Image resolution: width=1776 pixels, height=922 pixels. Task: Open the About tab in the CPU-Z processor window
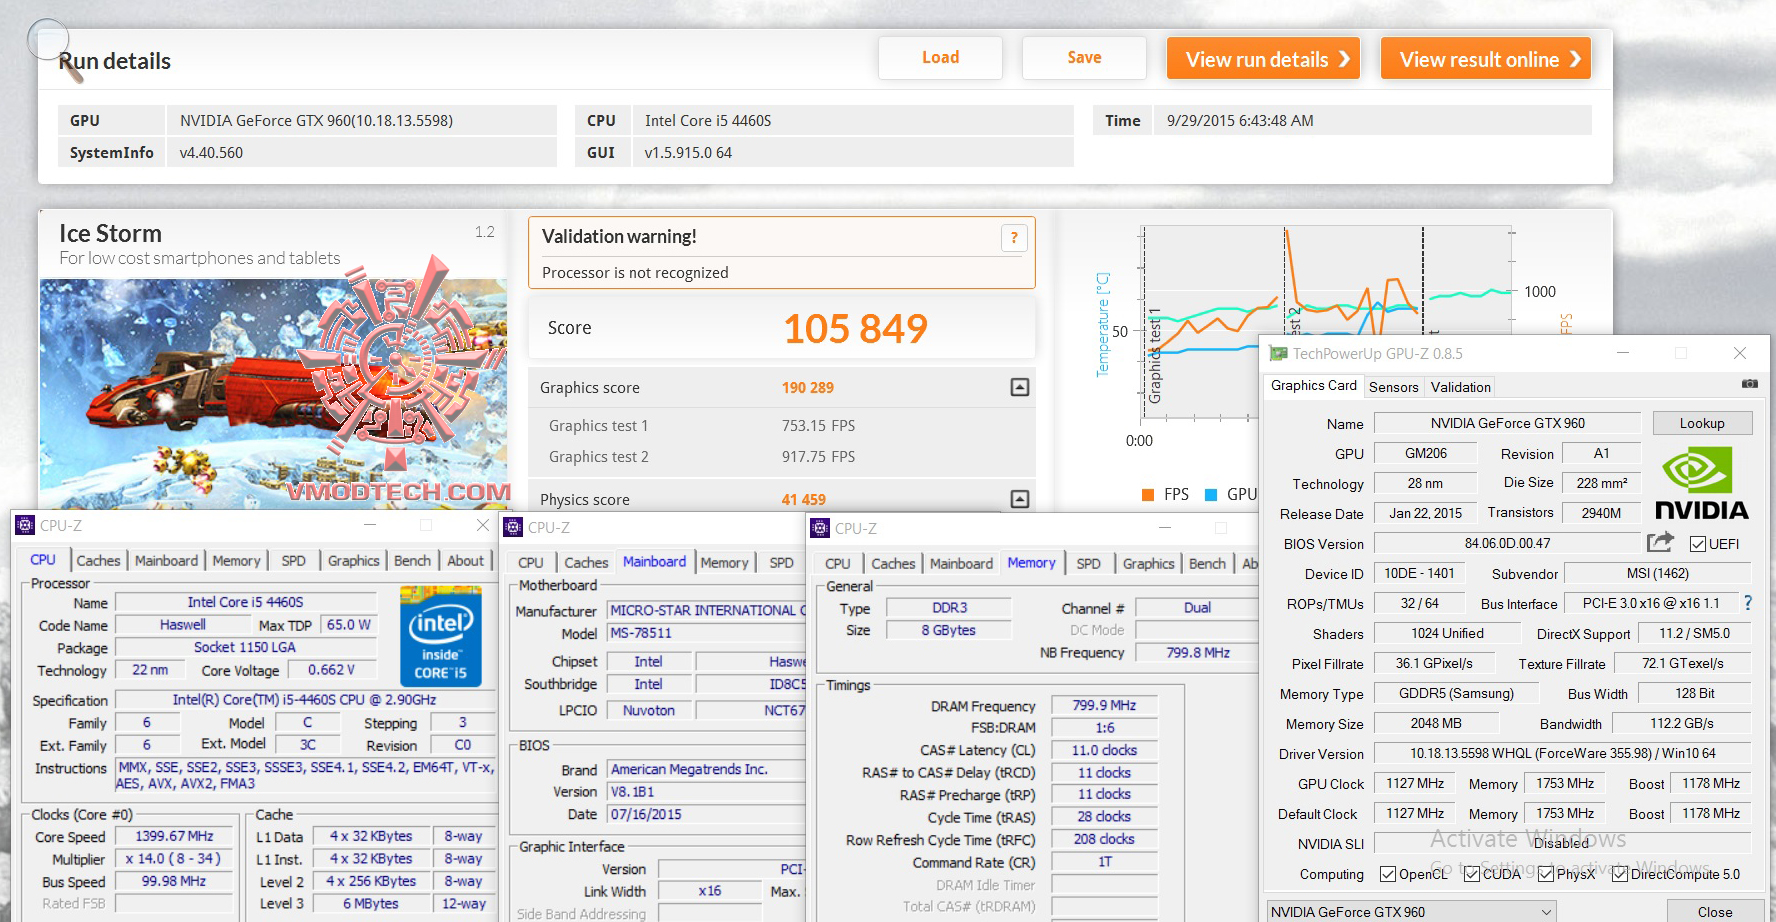point(465,561)
